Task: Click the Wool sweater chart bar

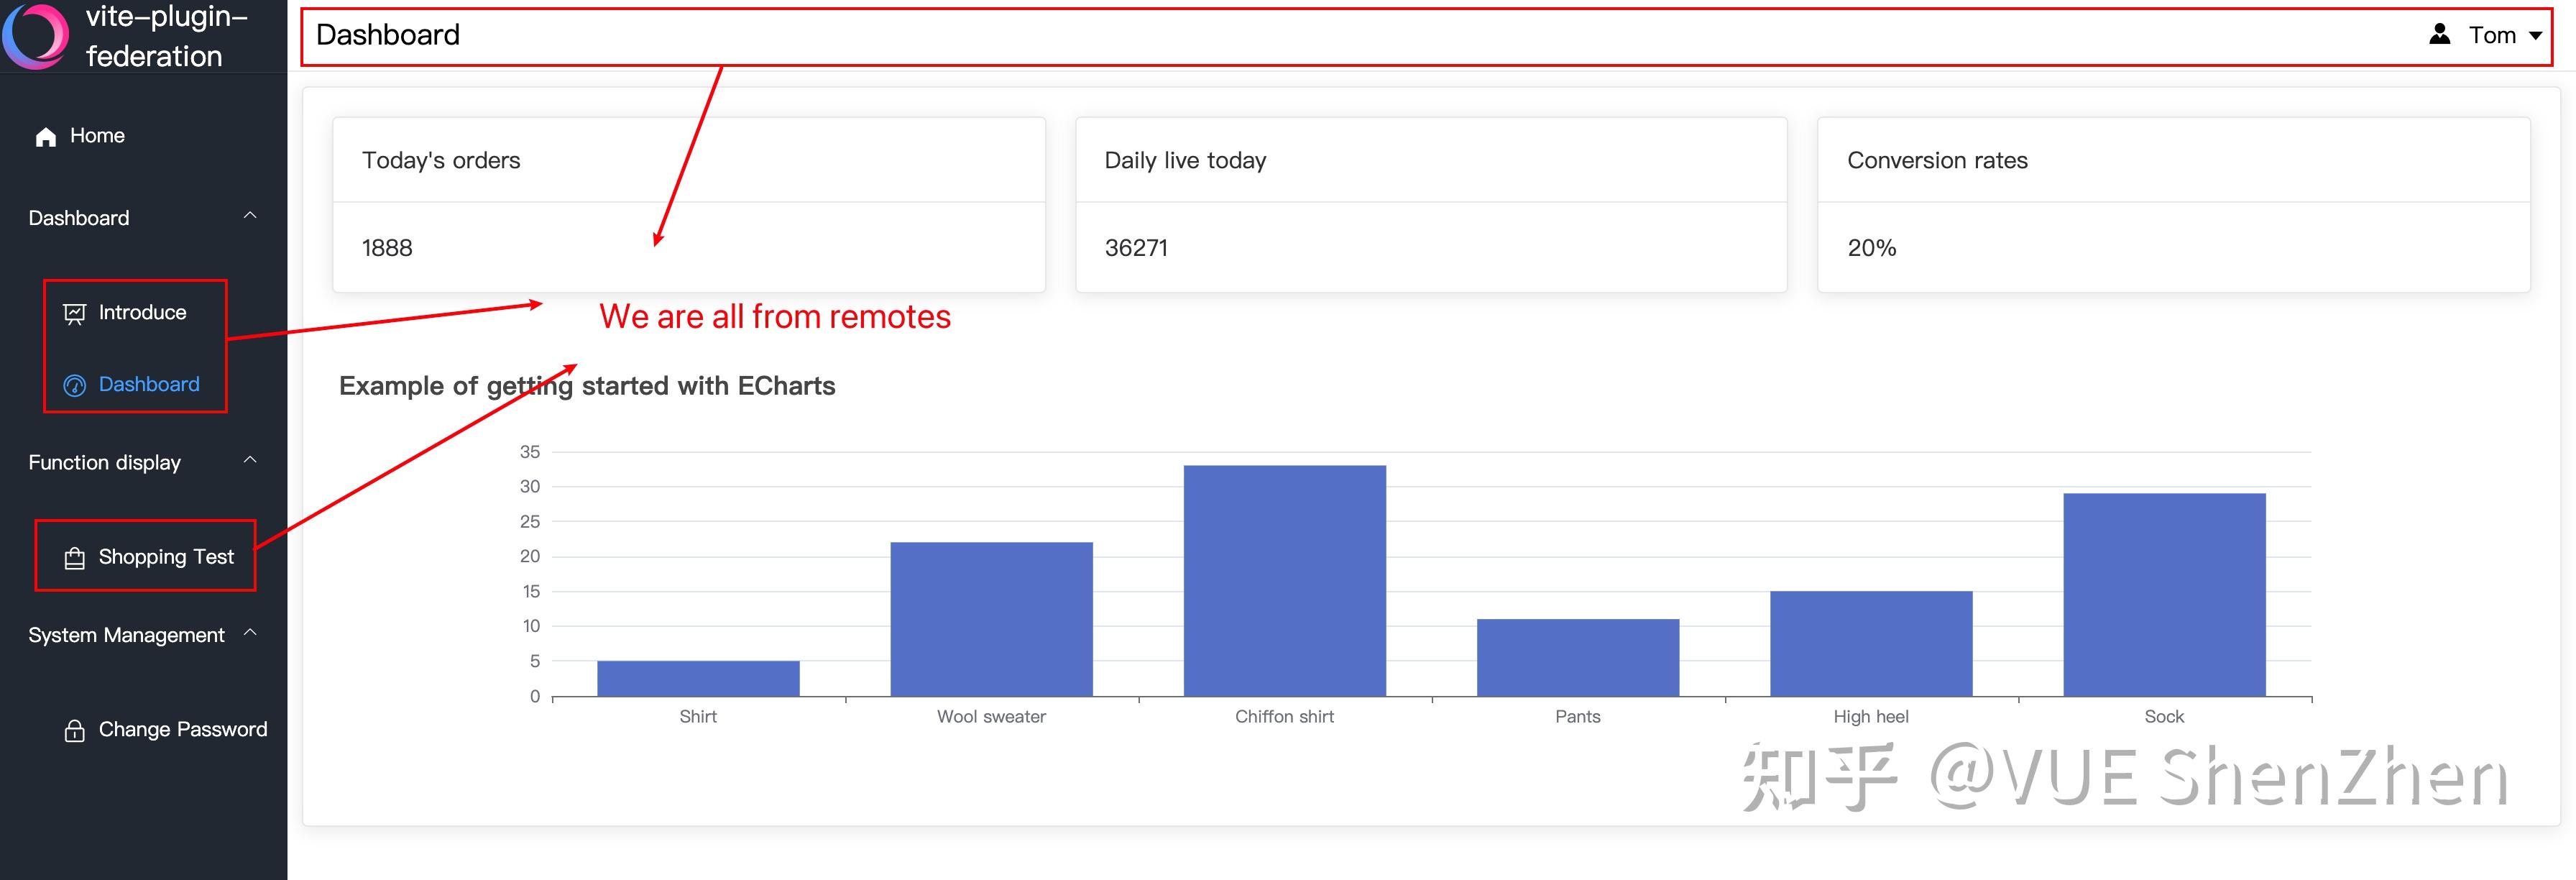Action: (991, 618)
